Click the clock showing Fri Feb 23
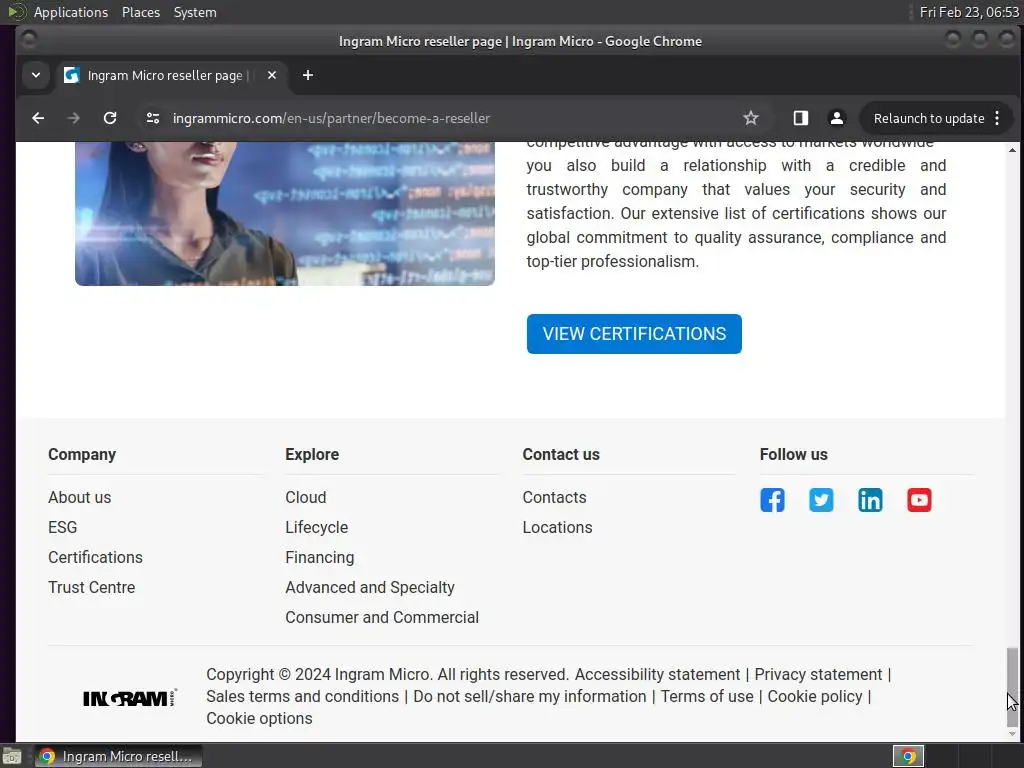 pos(969,12)
